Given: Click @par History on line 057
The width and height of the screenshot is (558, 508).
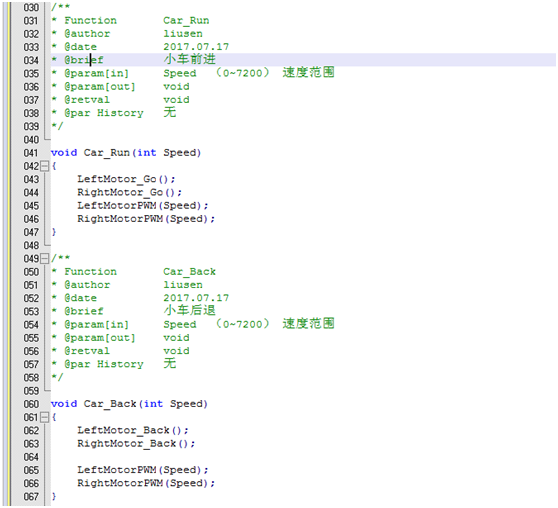Looking at the screenshot, I should coord(104,364).
